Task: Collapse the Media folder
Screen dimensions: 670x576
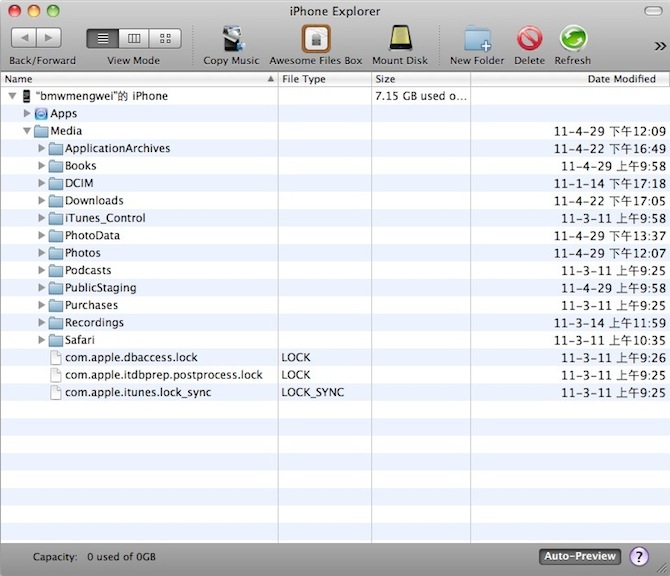Action: tap(27, 131)
